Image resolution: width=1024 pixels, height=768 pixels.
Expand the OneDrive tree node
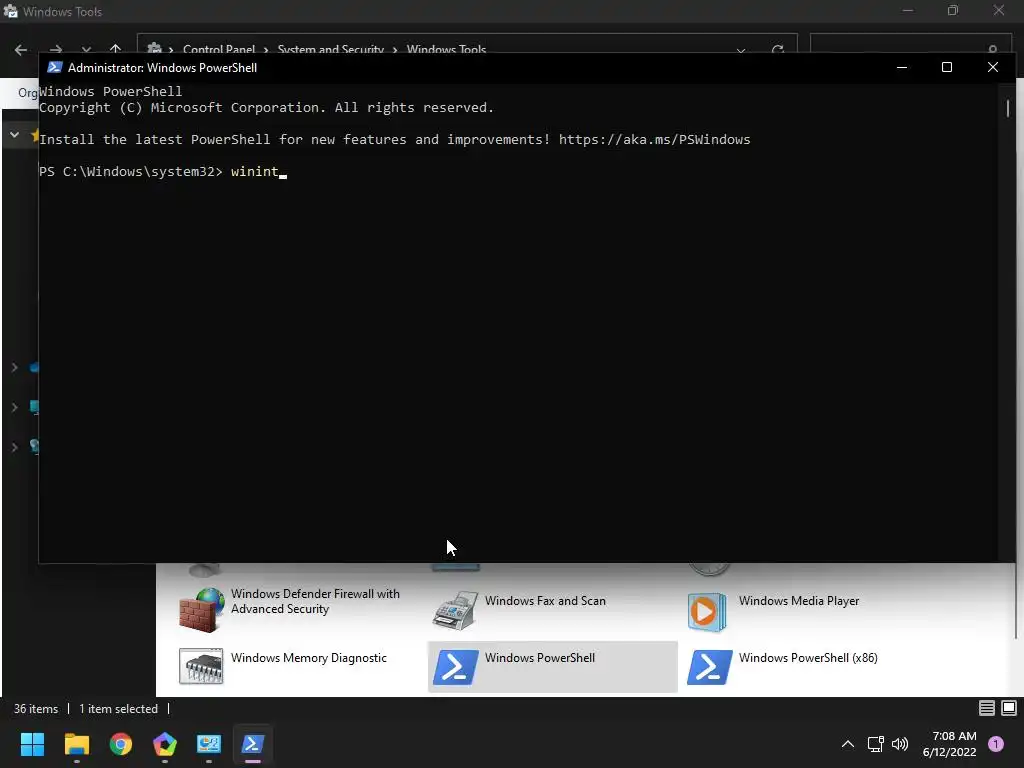[14, 367]
